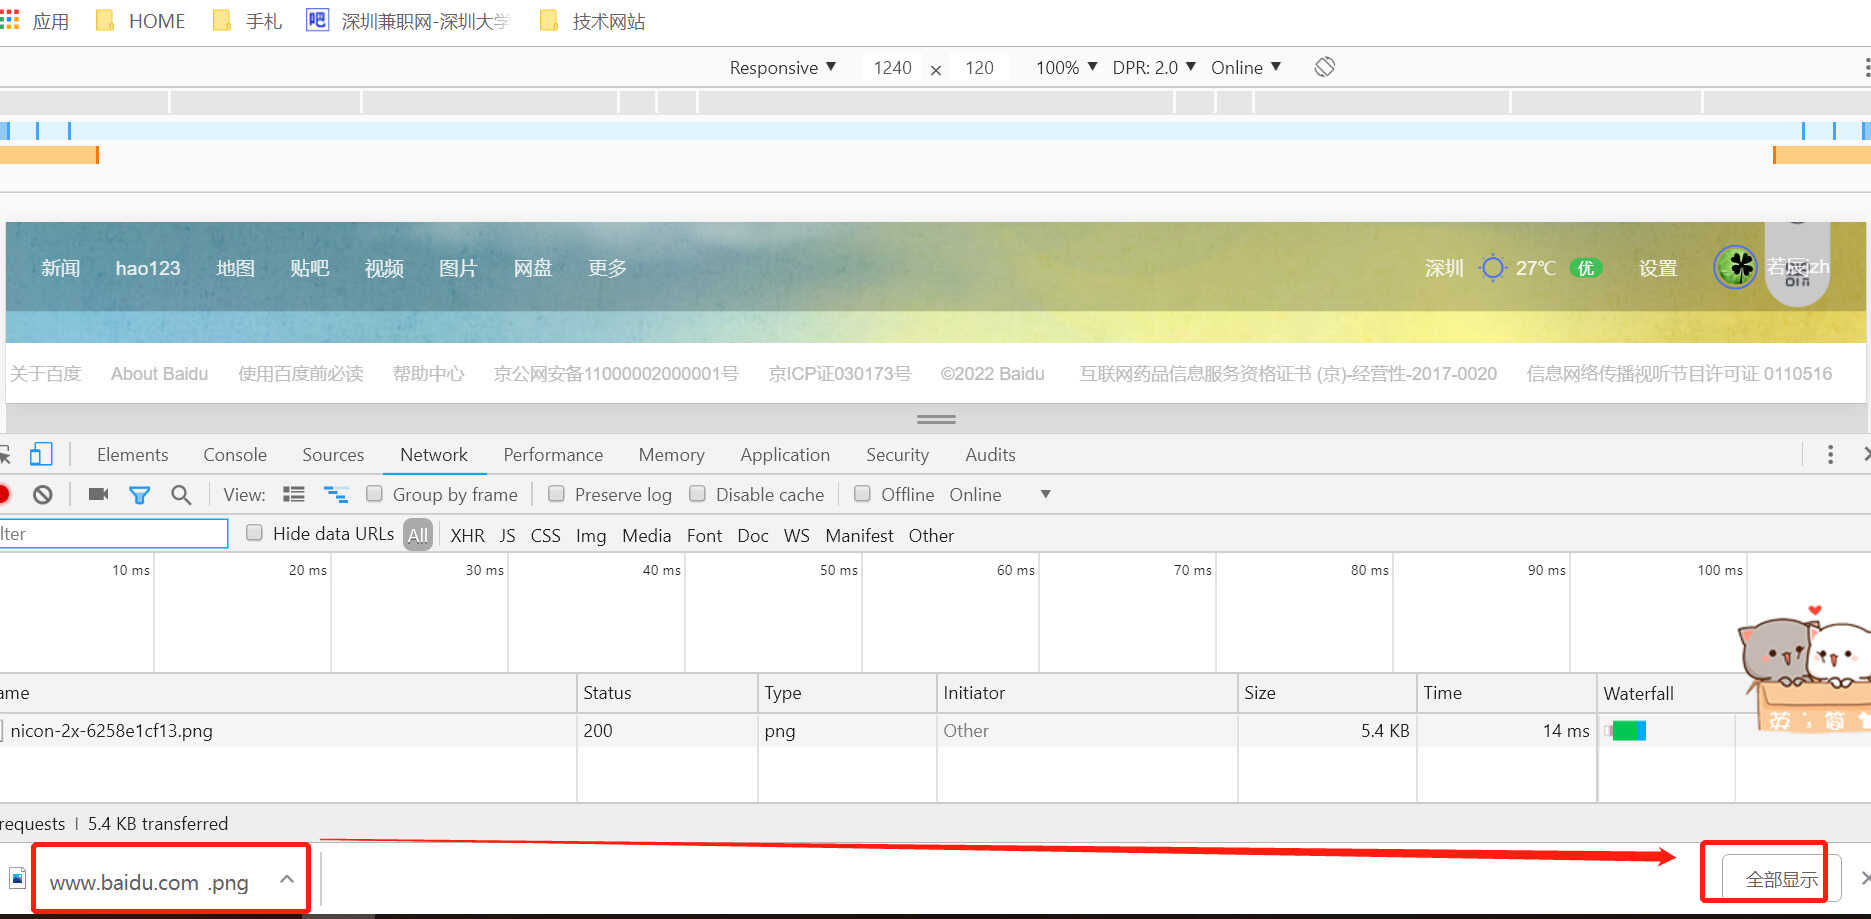
Task: Open the HOME bookmark folder
Action: click(x=140, y=21)
